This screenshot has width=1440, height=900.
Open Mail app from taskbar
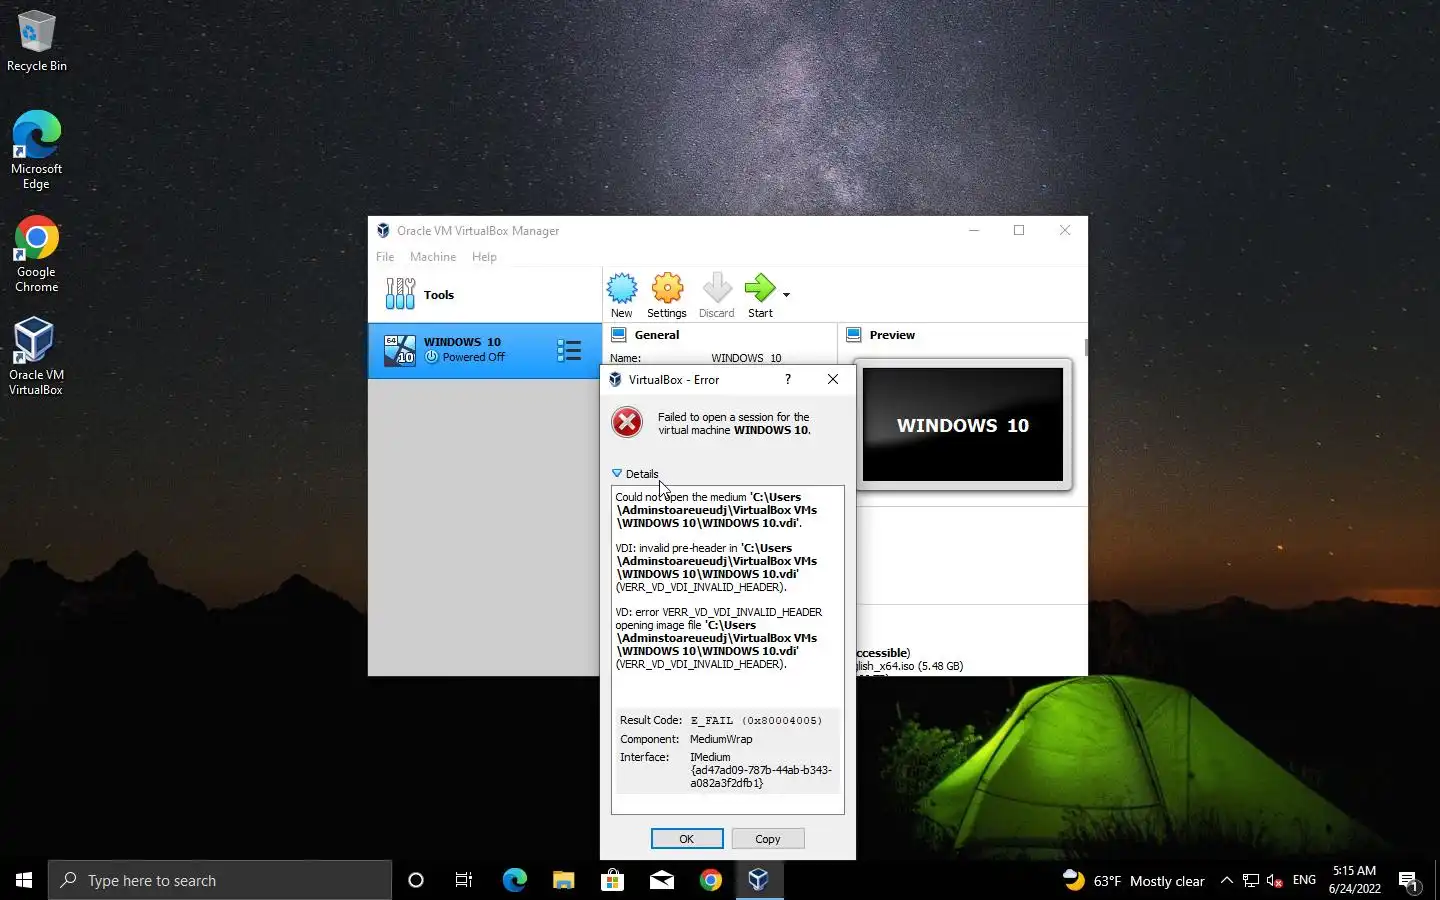pyautogui.click(x=661, y=880)
